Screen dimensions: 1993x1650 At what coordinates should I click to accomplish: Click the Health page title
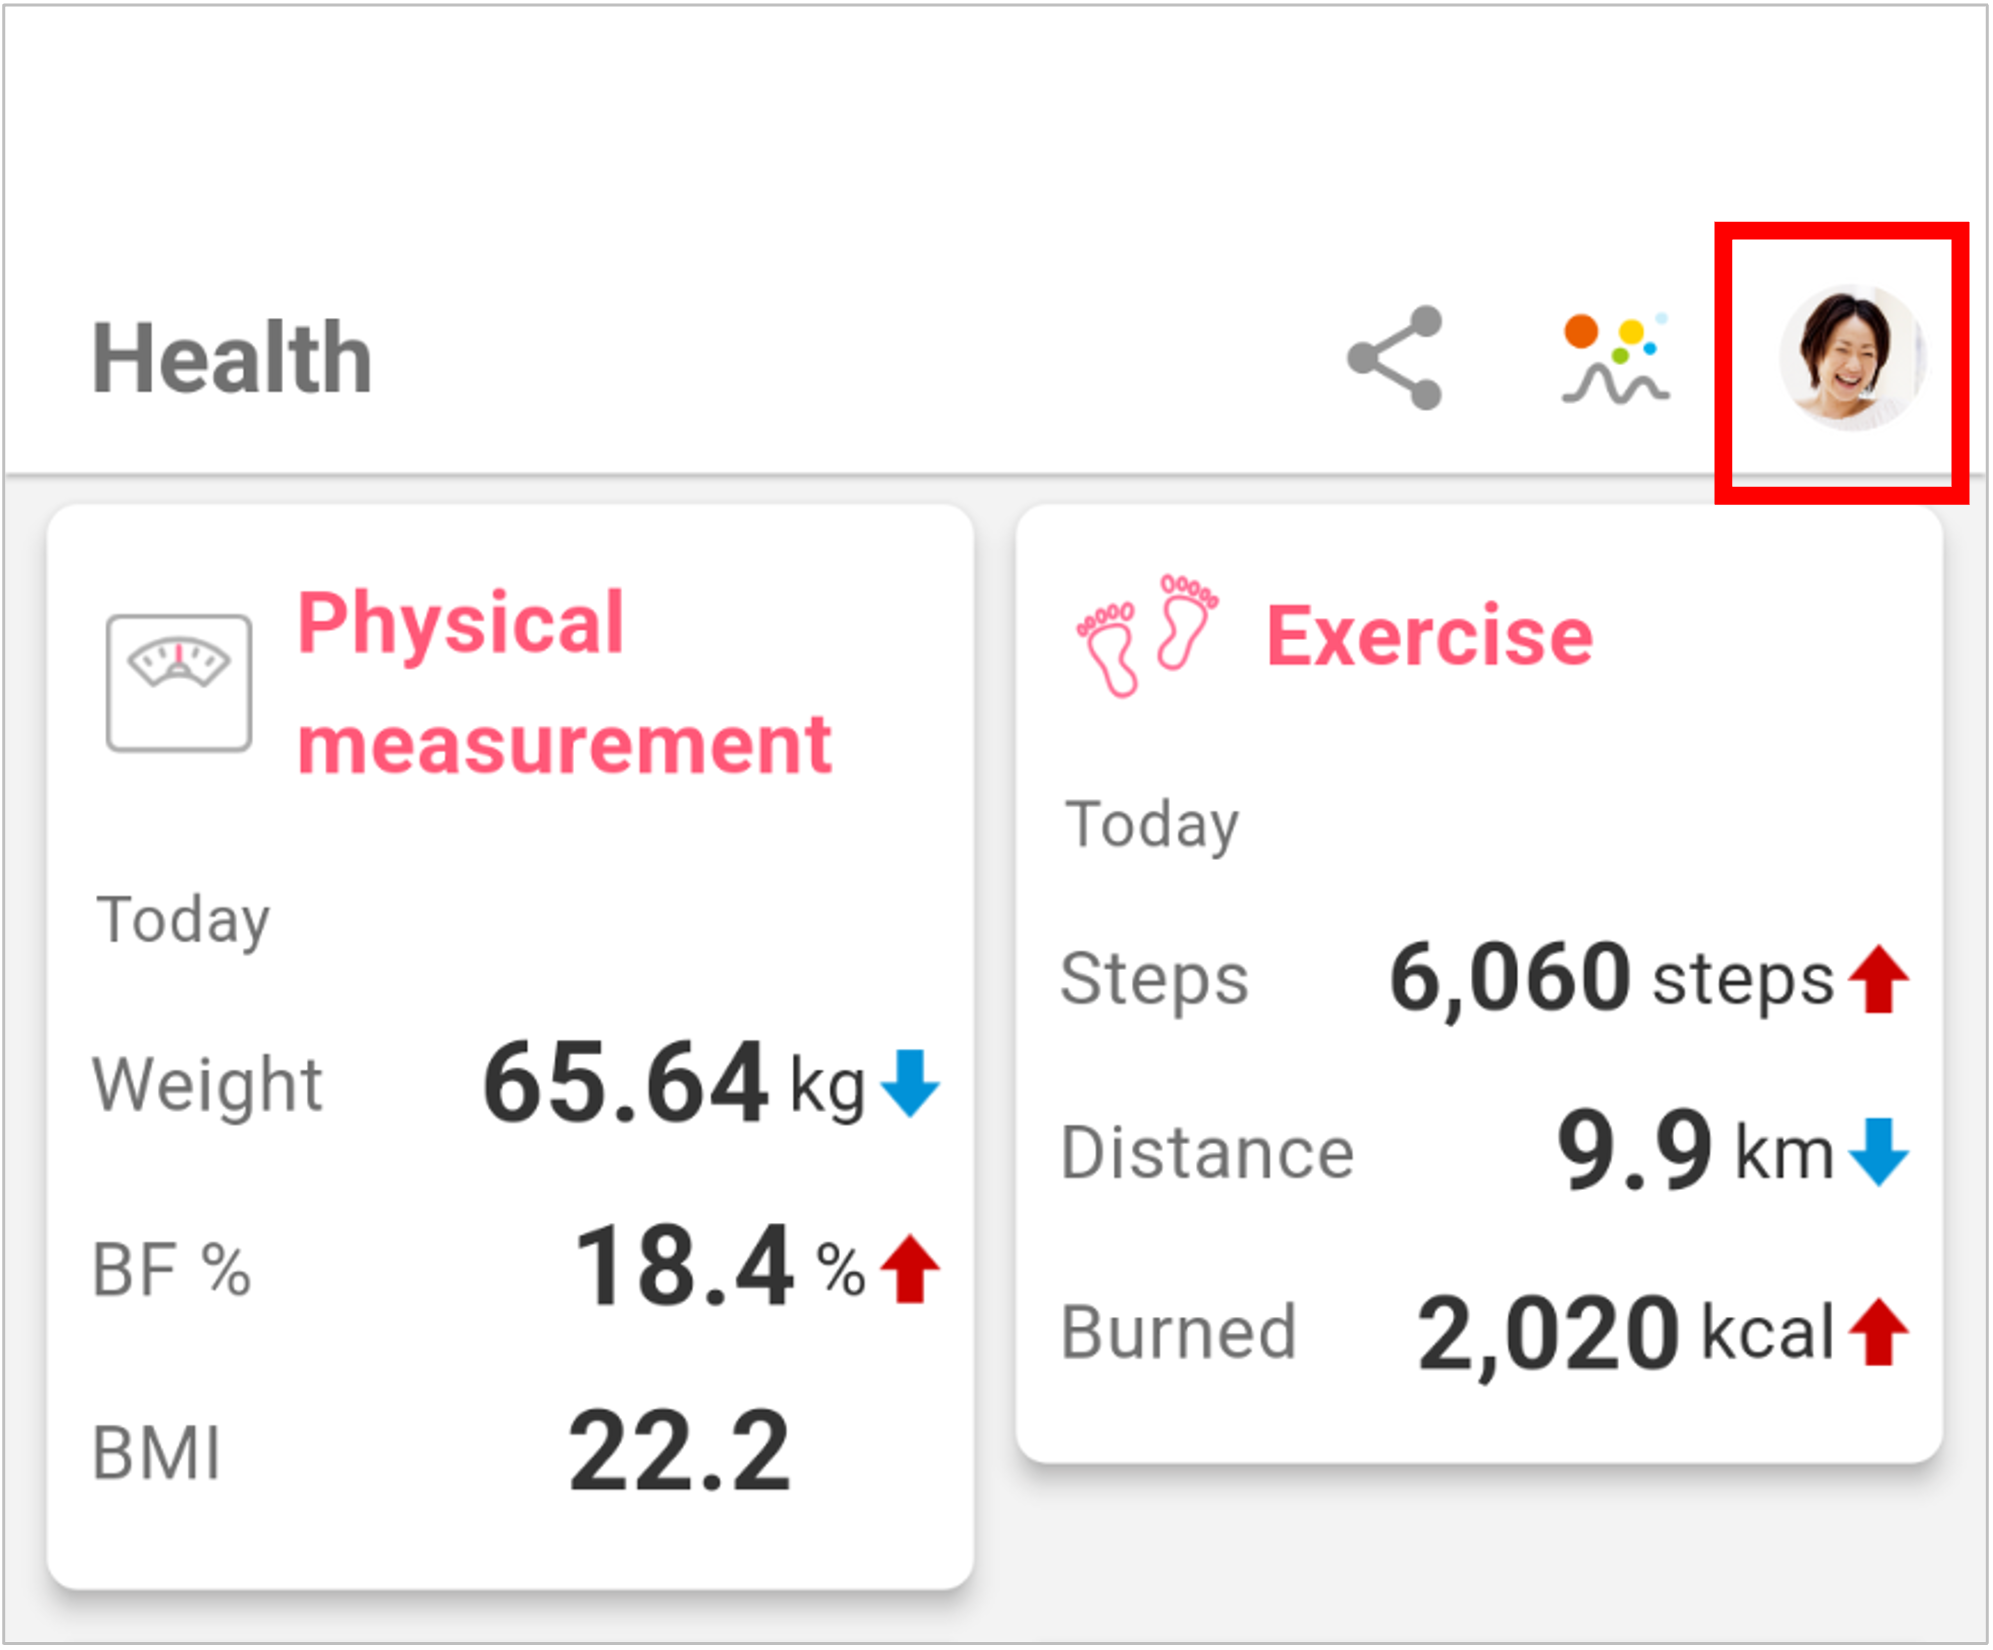(x=232, y=358)
